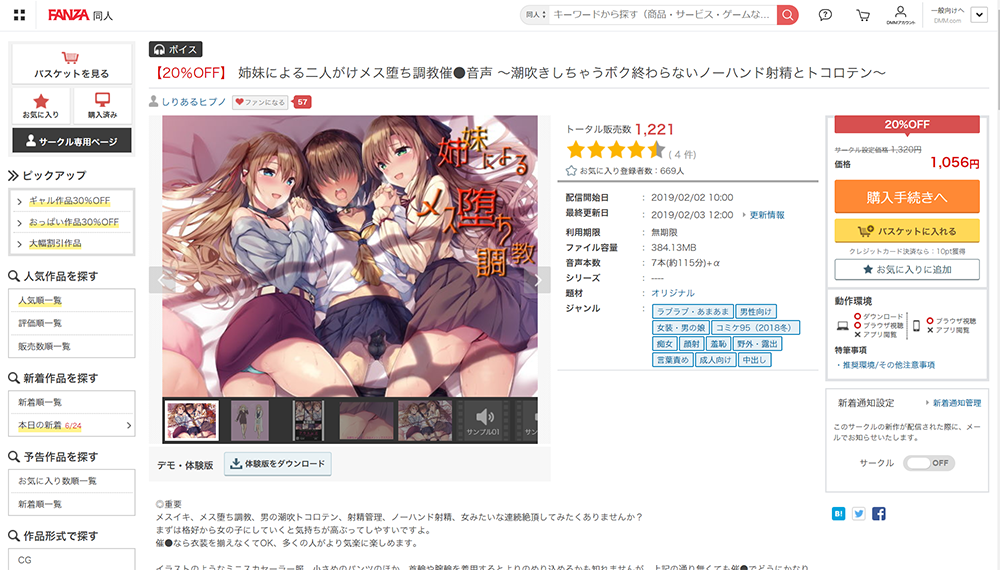Open 購入済み monitor shortcut
This screenshot has width=1000, height=570.
[x=102, y=105]
